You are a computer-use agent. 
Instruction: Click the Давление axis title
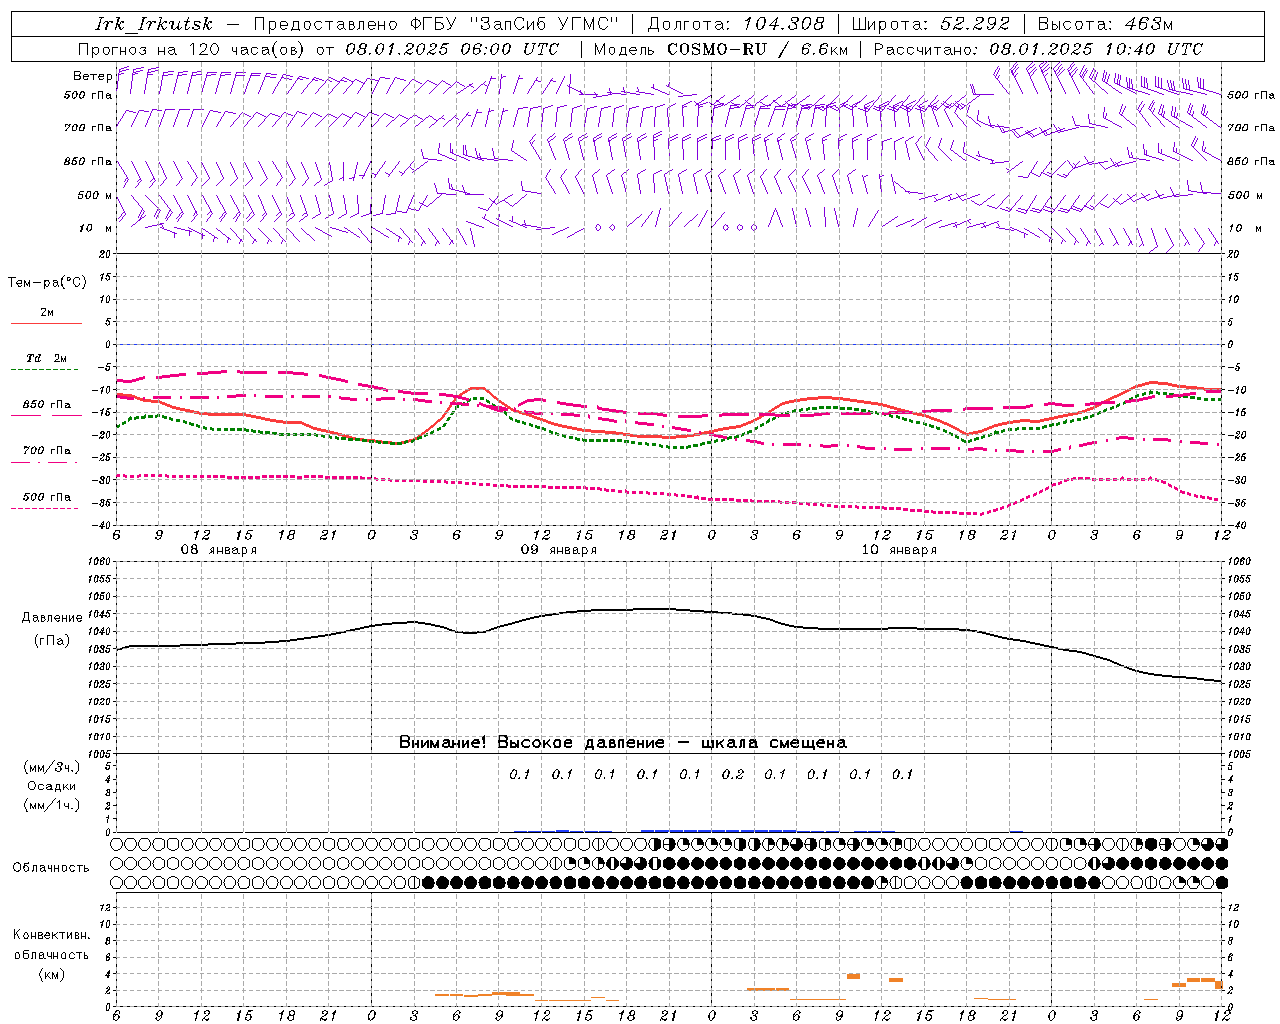coord(52,618)
